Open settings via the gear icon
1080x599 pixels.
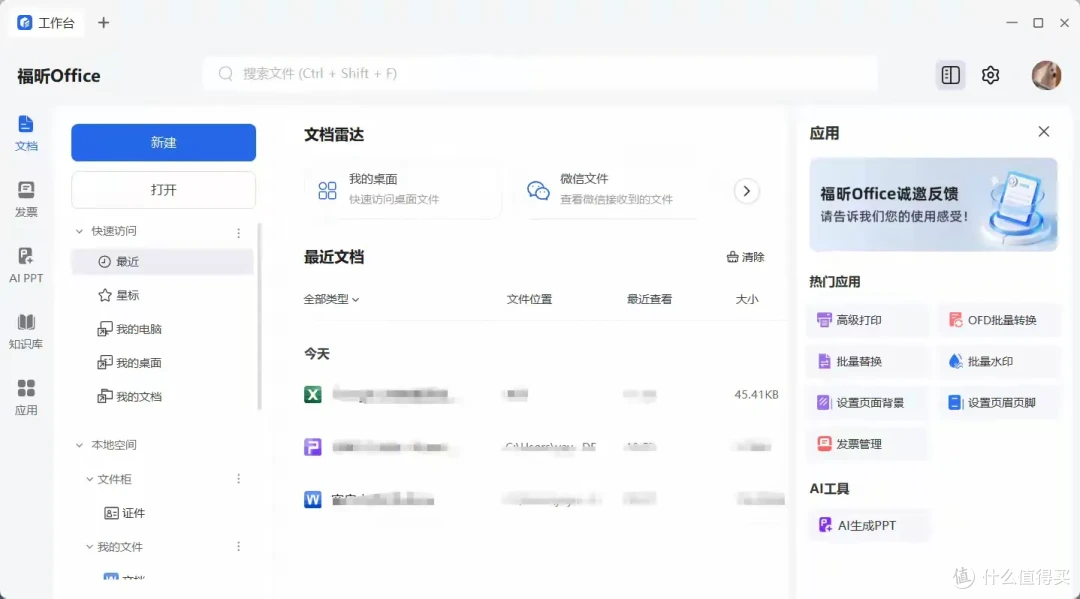pyautogui.click(x=990, y=75)
